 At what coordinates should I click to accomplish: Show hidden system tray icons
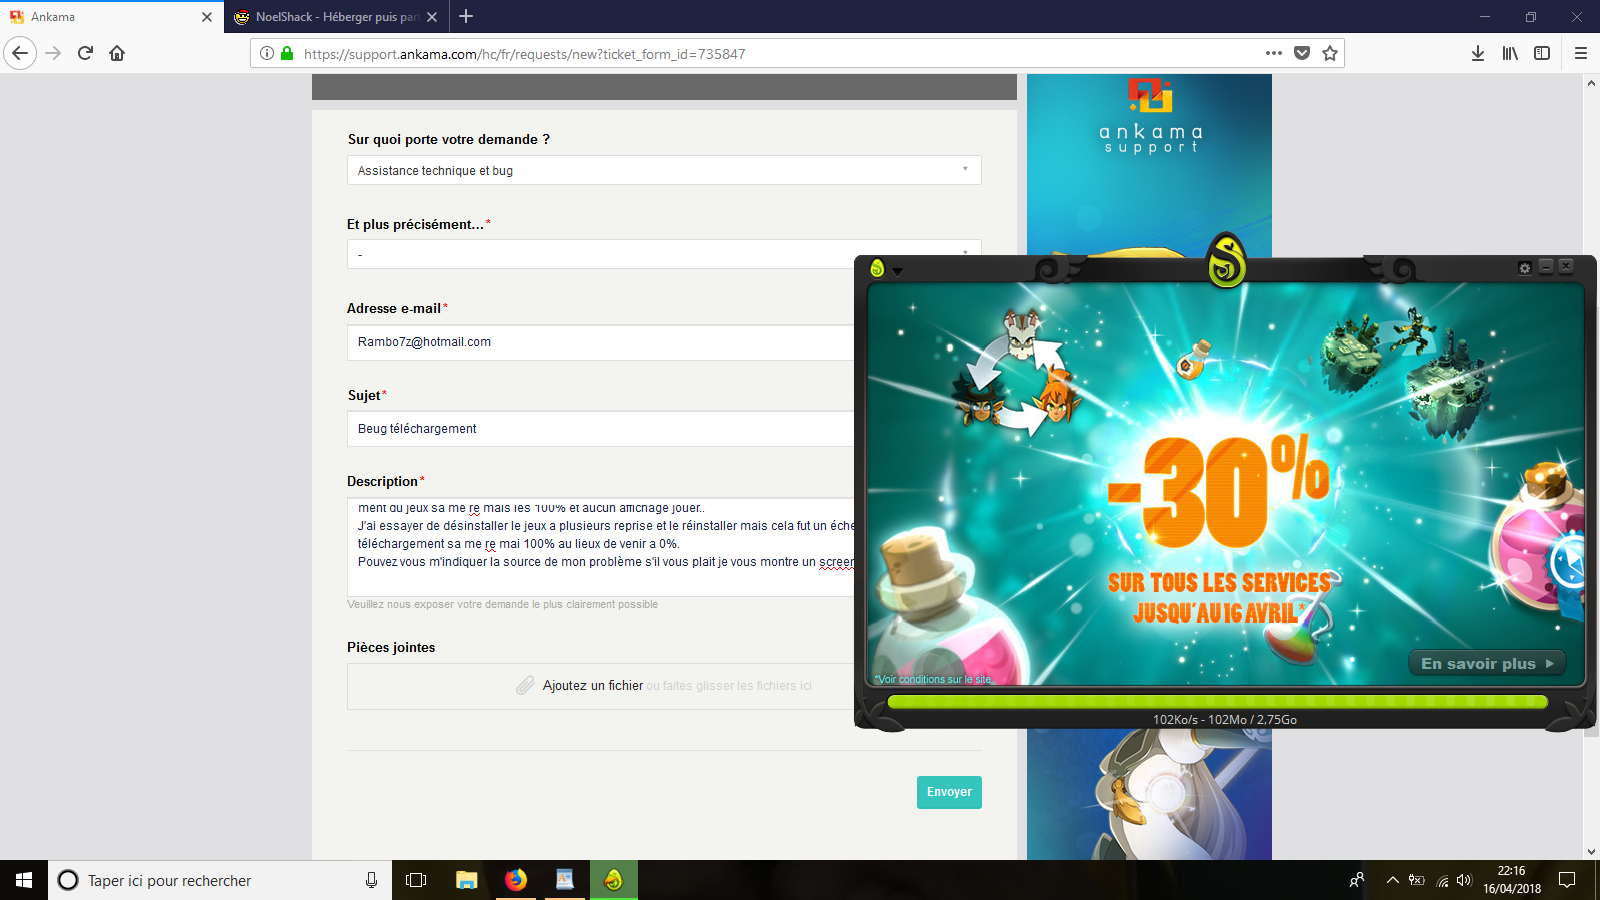[1392, 880]
